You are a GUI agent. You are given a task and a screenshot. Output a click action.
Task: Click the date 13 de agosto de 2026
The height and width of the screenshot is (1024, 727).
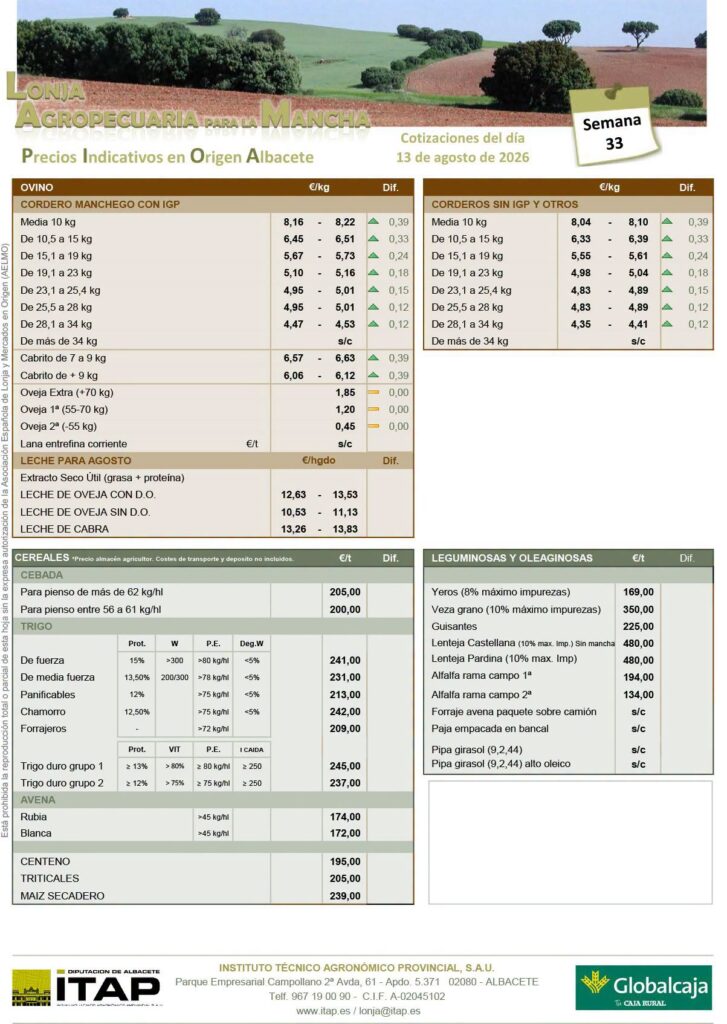(462, 157)
